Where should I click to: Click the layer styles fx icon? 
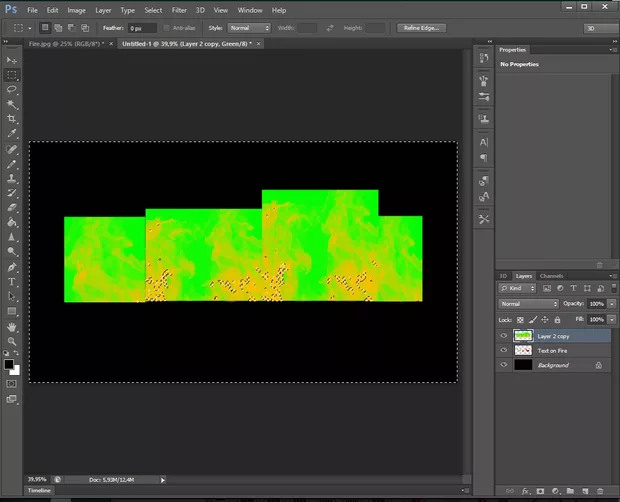point(524,492)
